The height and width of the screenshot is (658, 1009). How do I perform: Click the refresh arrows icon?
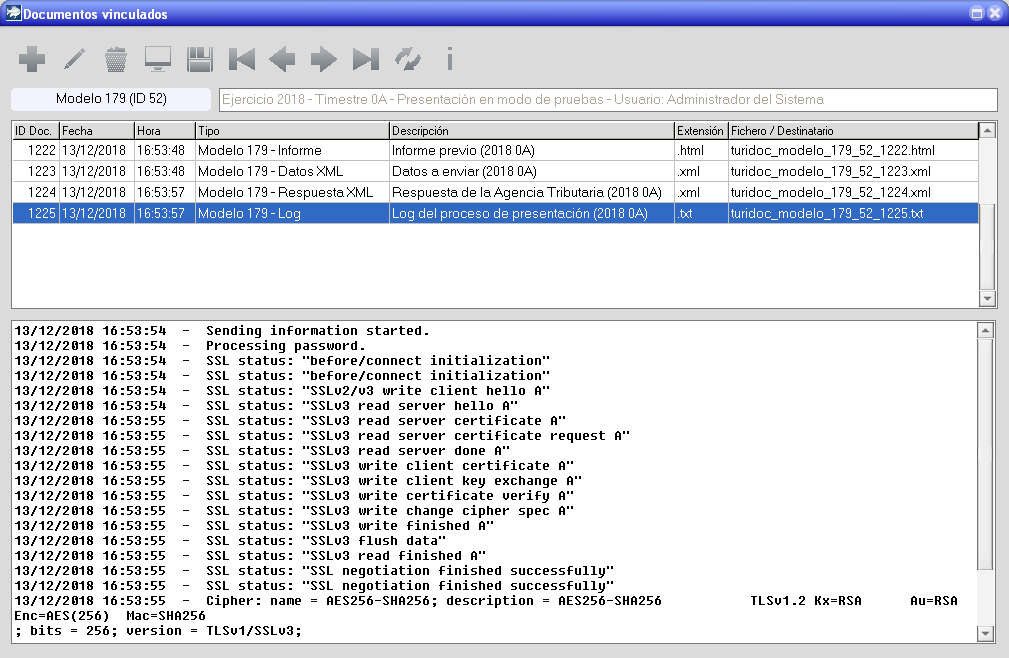pyautogui.click(x=408, y=60)
